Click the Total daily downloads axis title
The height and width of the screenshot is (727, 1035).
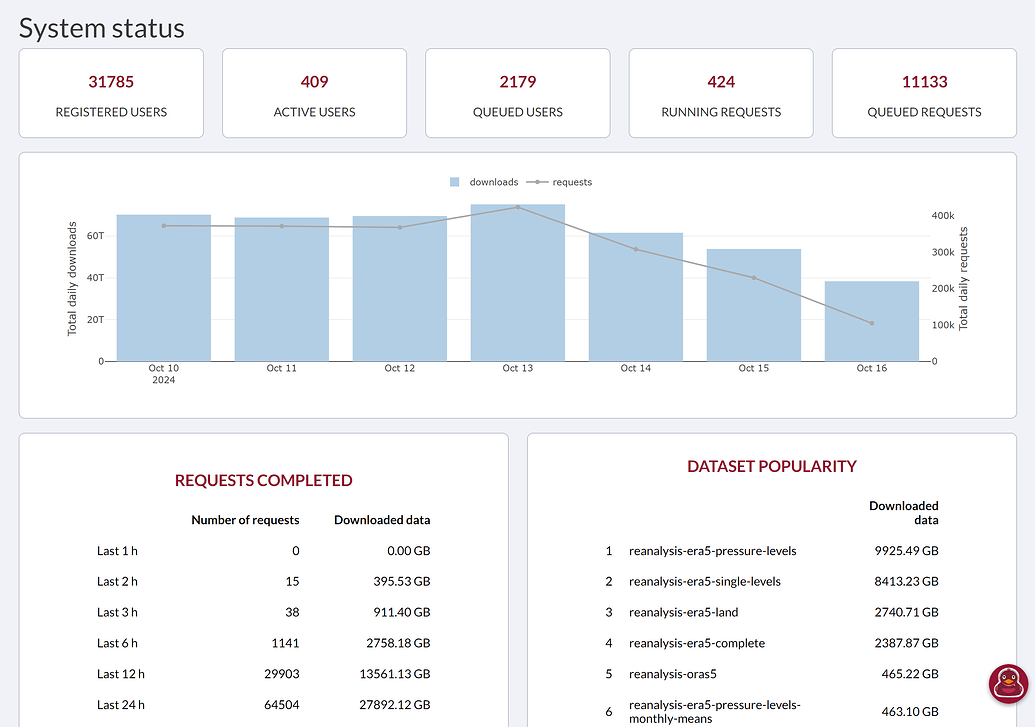tap(72, 279)
